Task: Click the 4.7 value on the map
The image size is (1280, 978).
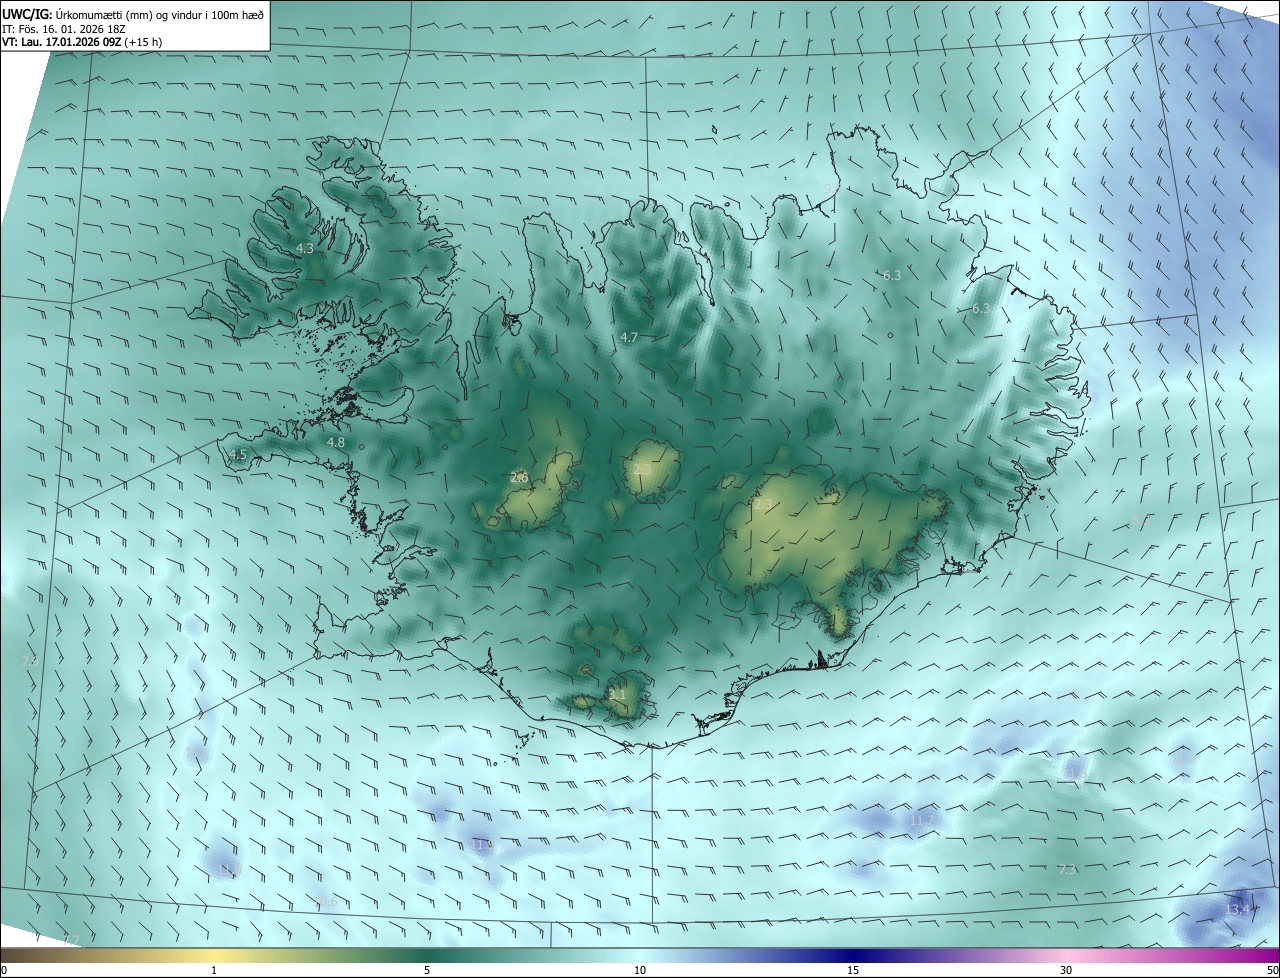Action: tap(628, 338)
